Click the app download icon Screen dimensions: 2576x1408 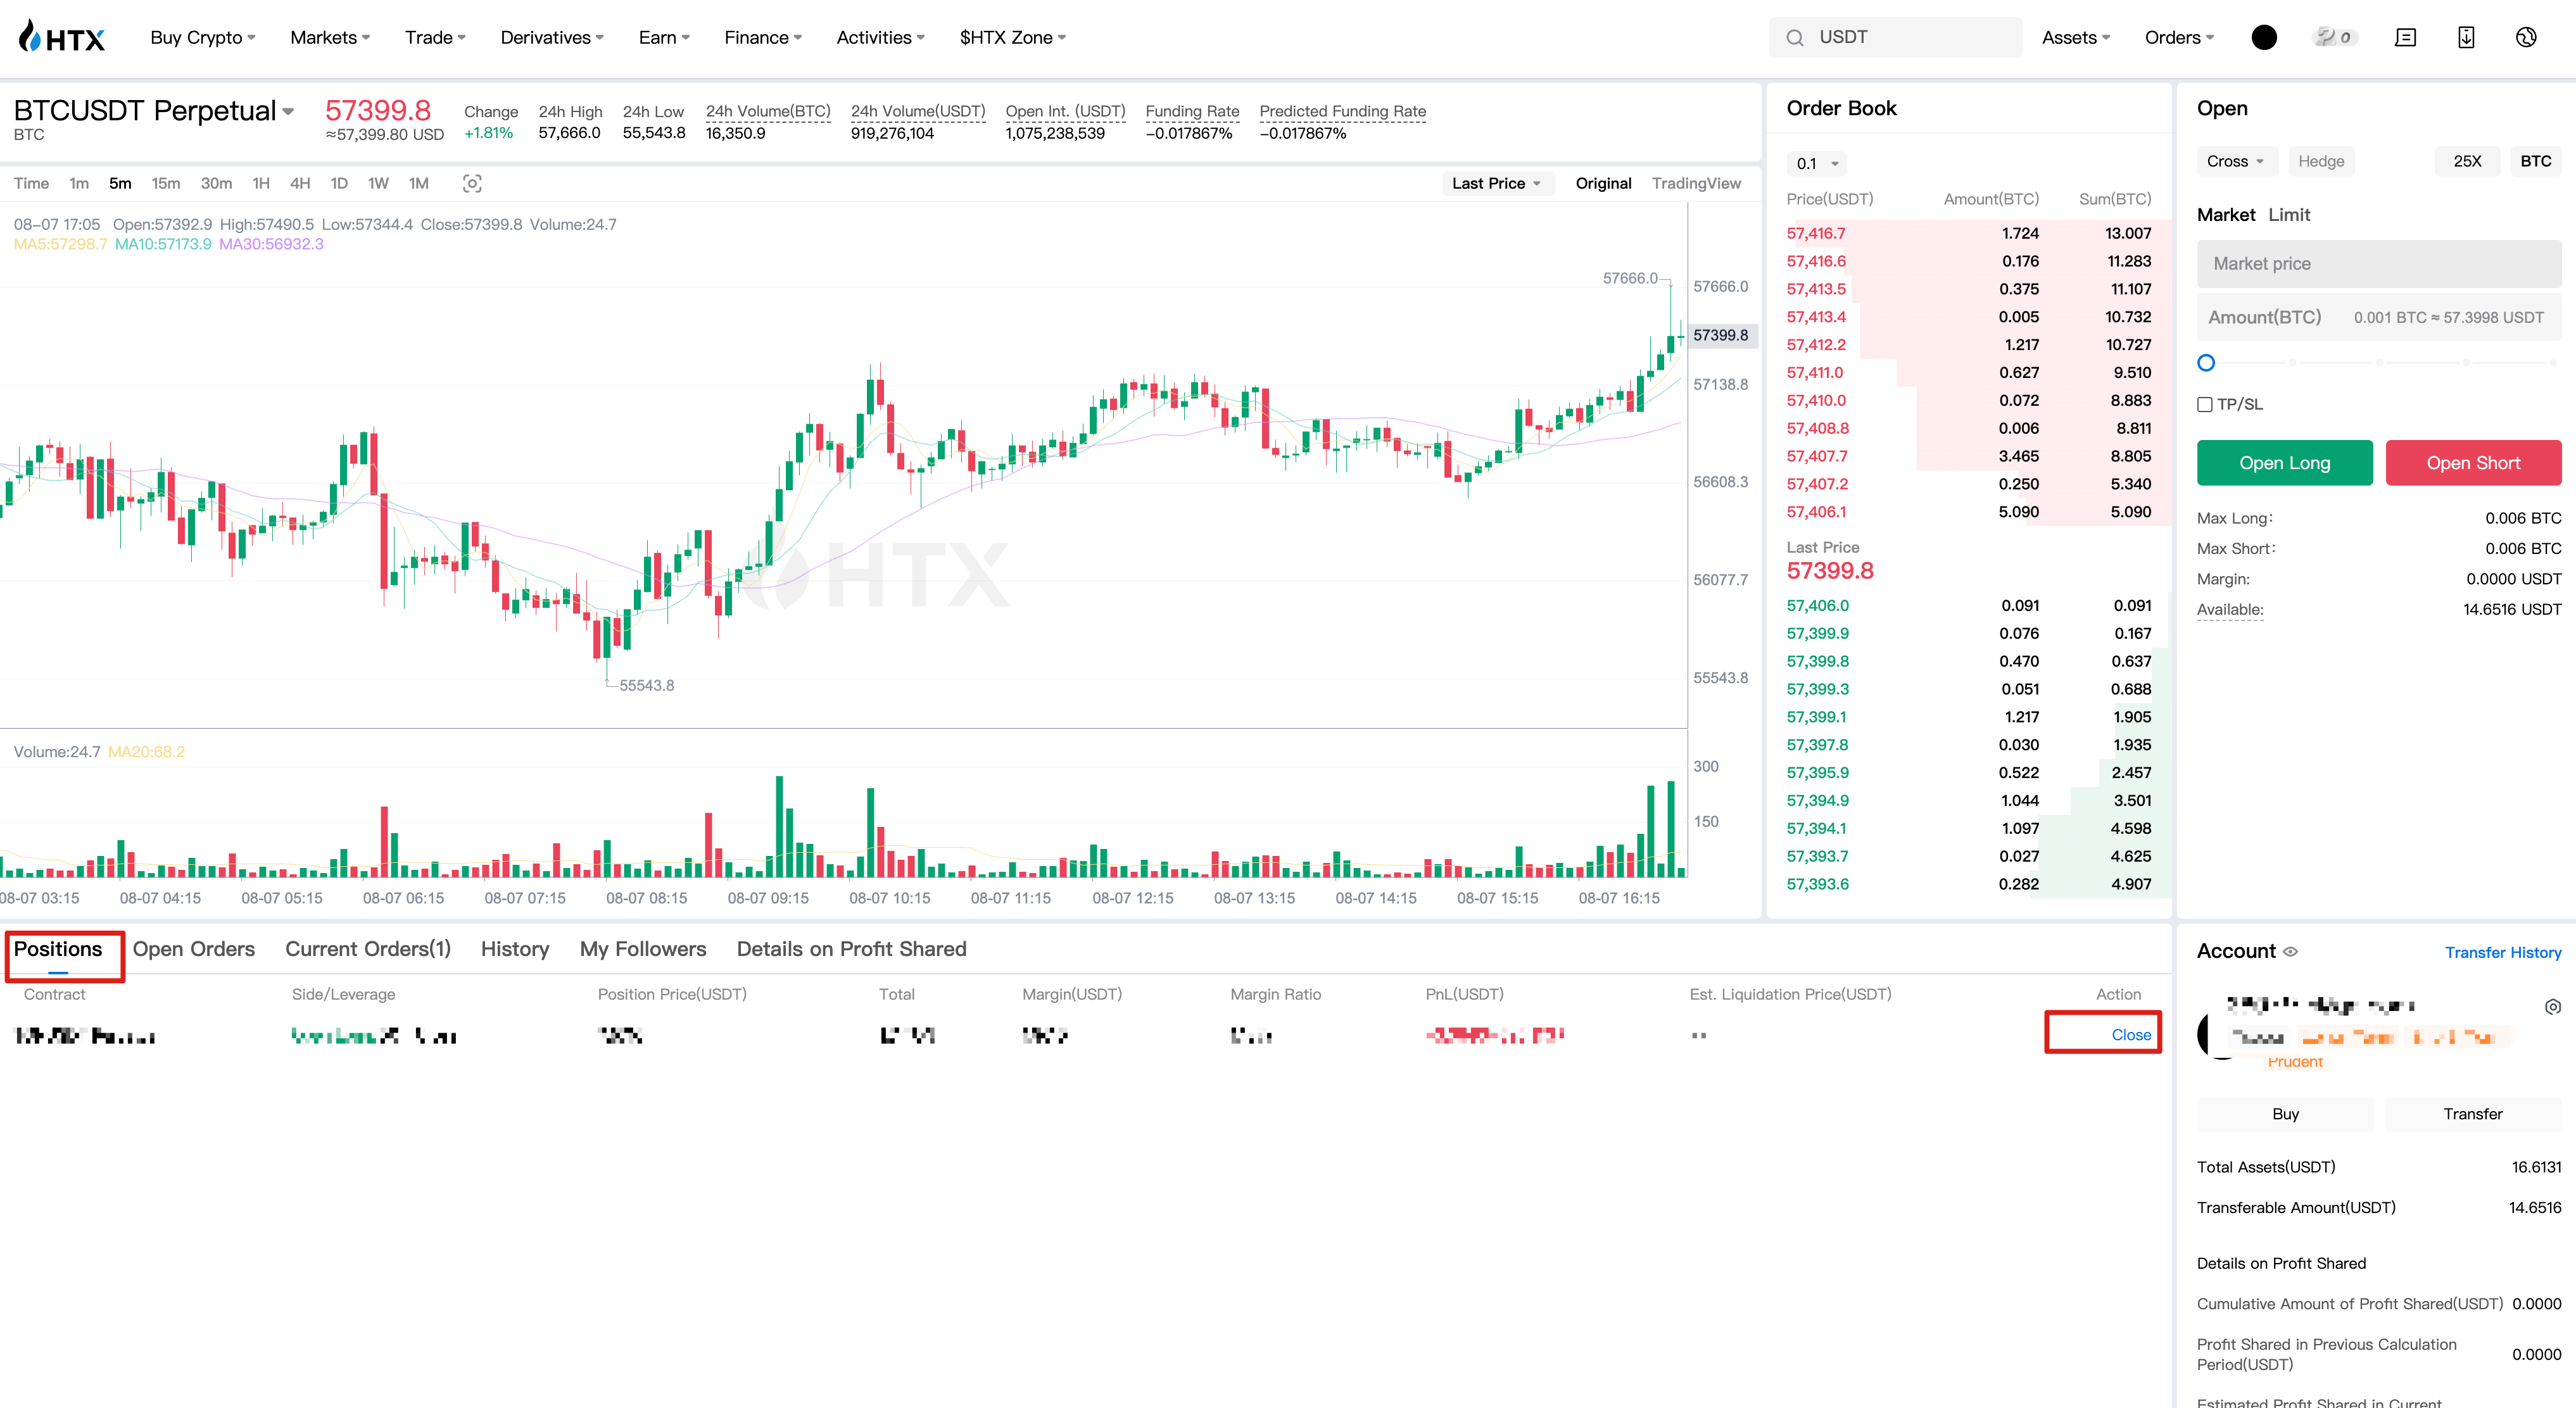pyautogui.click(x=2466, y=37)
